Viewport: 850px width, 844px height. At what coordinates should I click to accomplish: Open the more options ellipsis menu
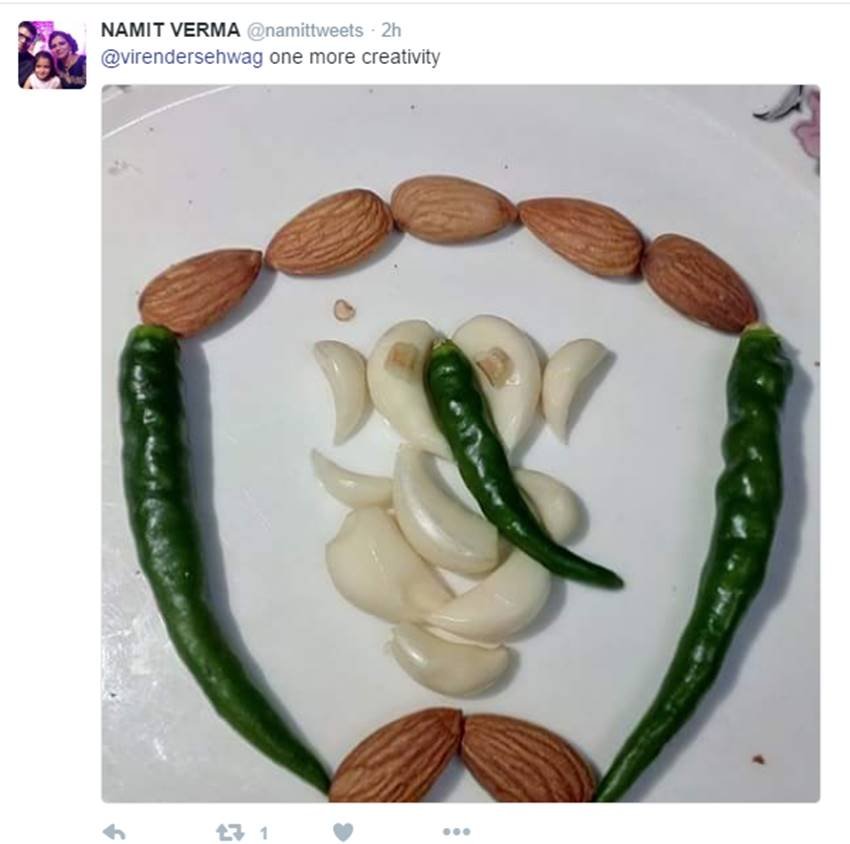coord(456,831)
